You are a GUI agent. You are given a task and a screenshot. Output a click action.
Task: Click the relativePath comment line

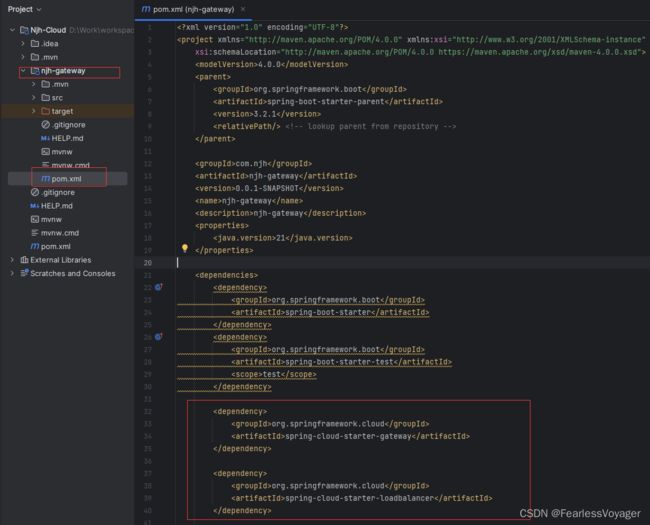pos(334,126)
